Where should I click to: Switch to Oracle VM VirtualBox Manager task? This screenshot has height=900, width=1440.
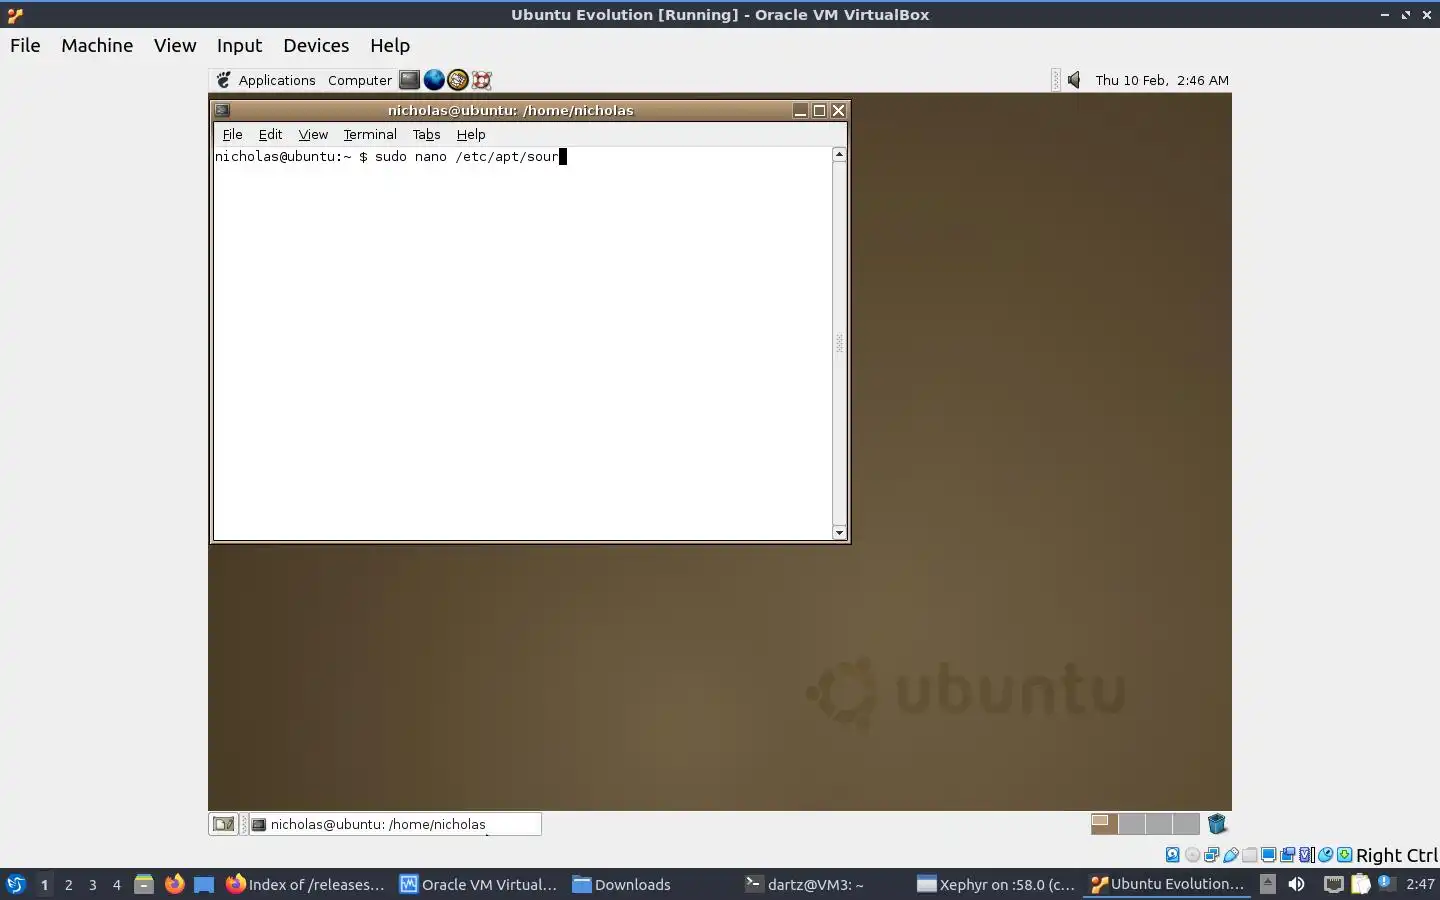point(479,884)
